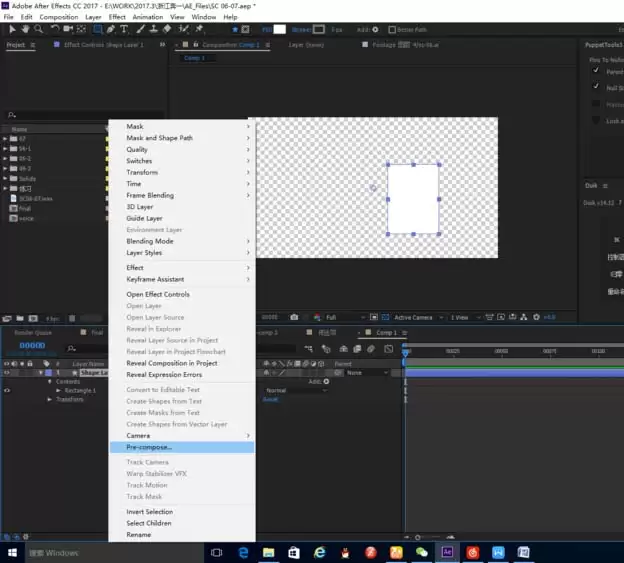This screenshot has width=624, height=563.
Task: Click the snapshot camera icon under viewer
Action: coord(294,317)
